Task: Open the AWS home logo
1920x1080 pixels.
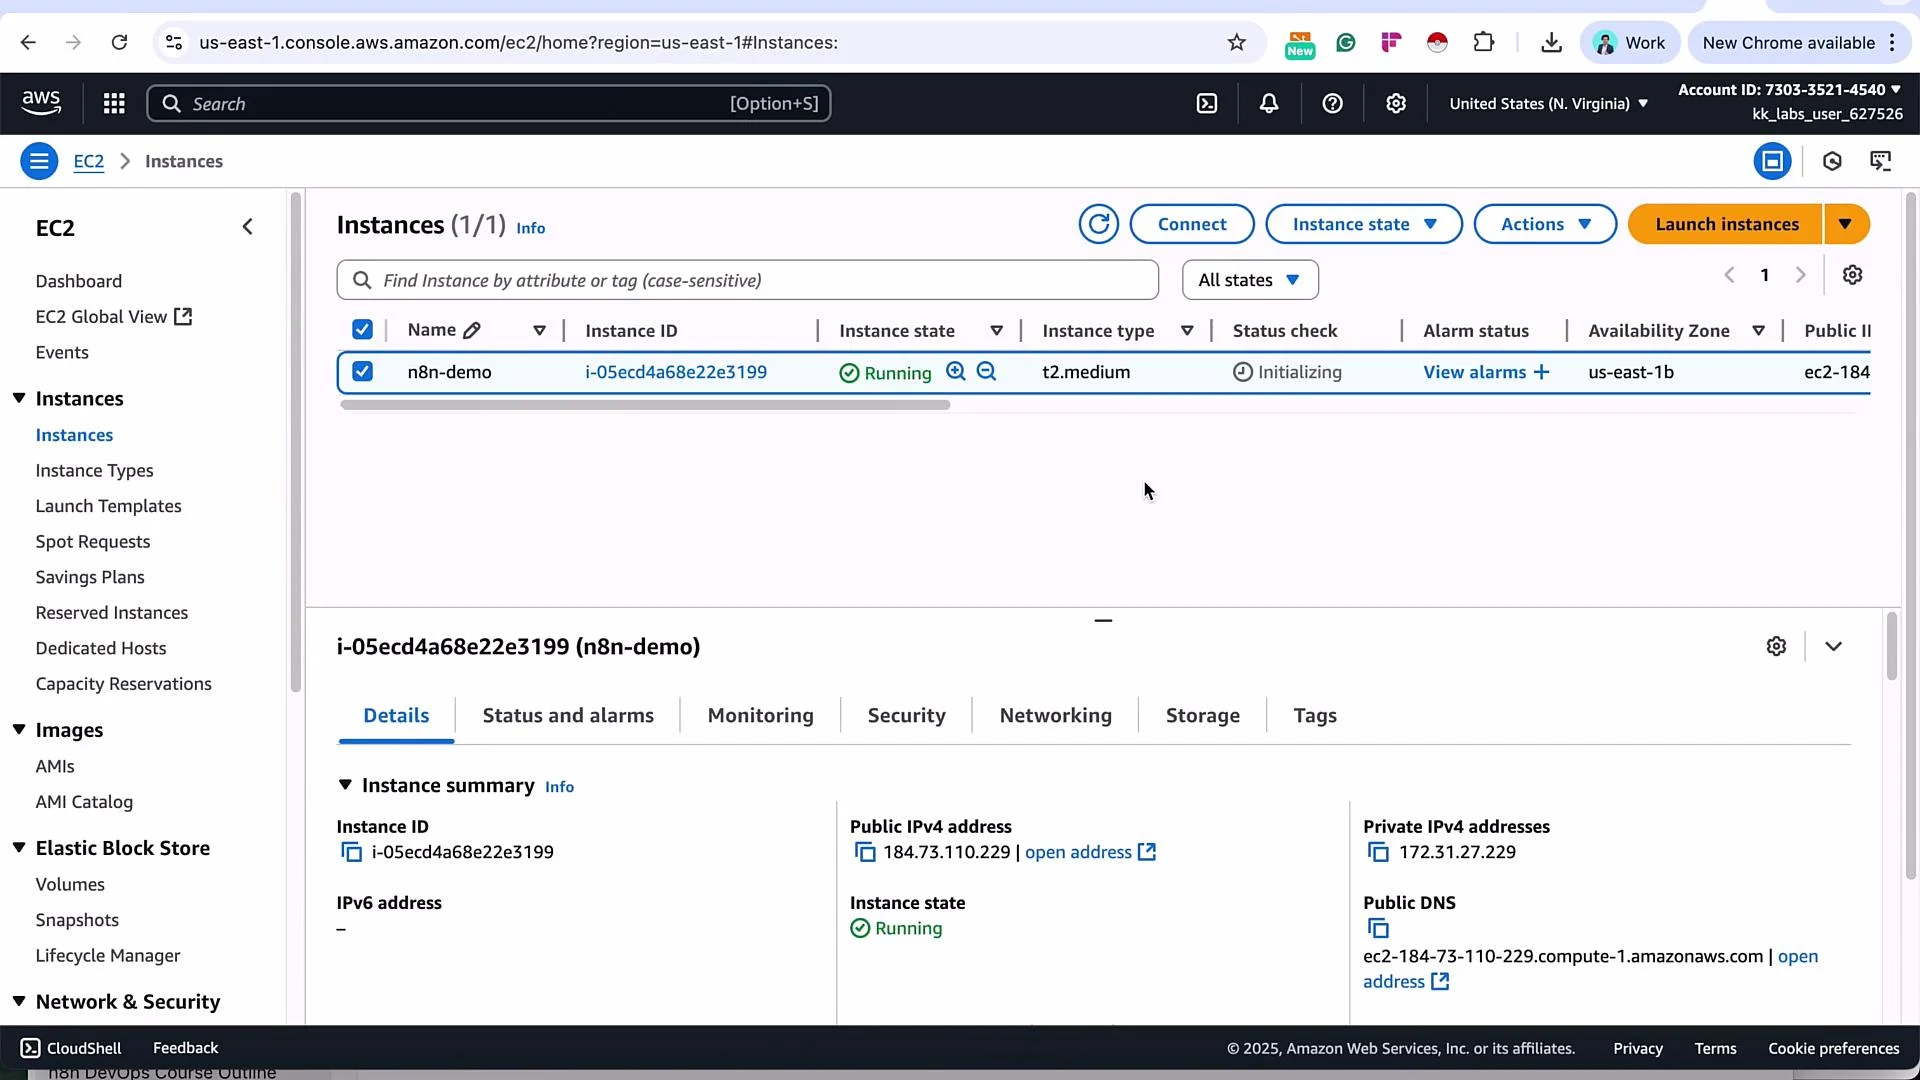Action: (41, 103)
